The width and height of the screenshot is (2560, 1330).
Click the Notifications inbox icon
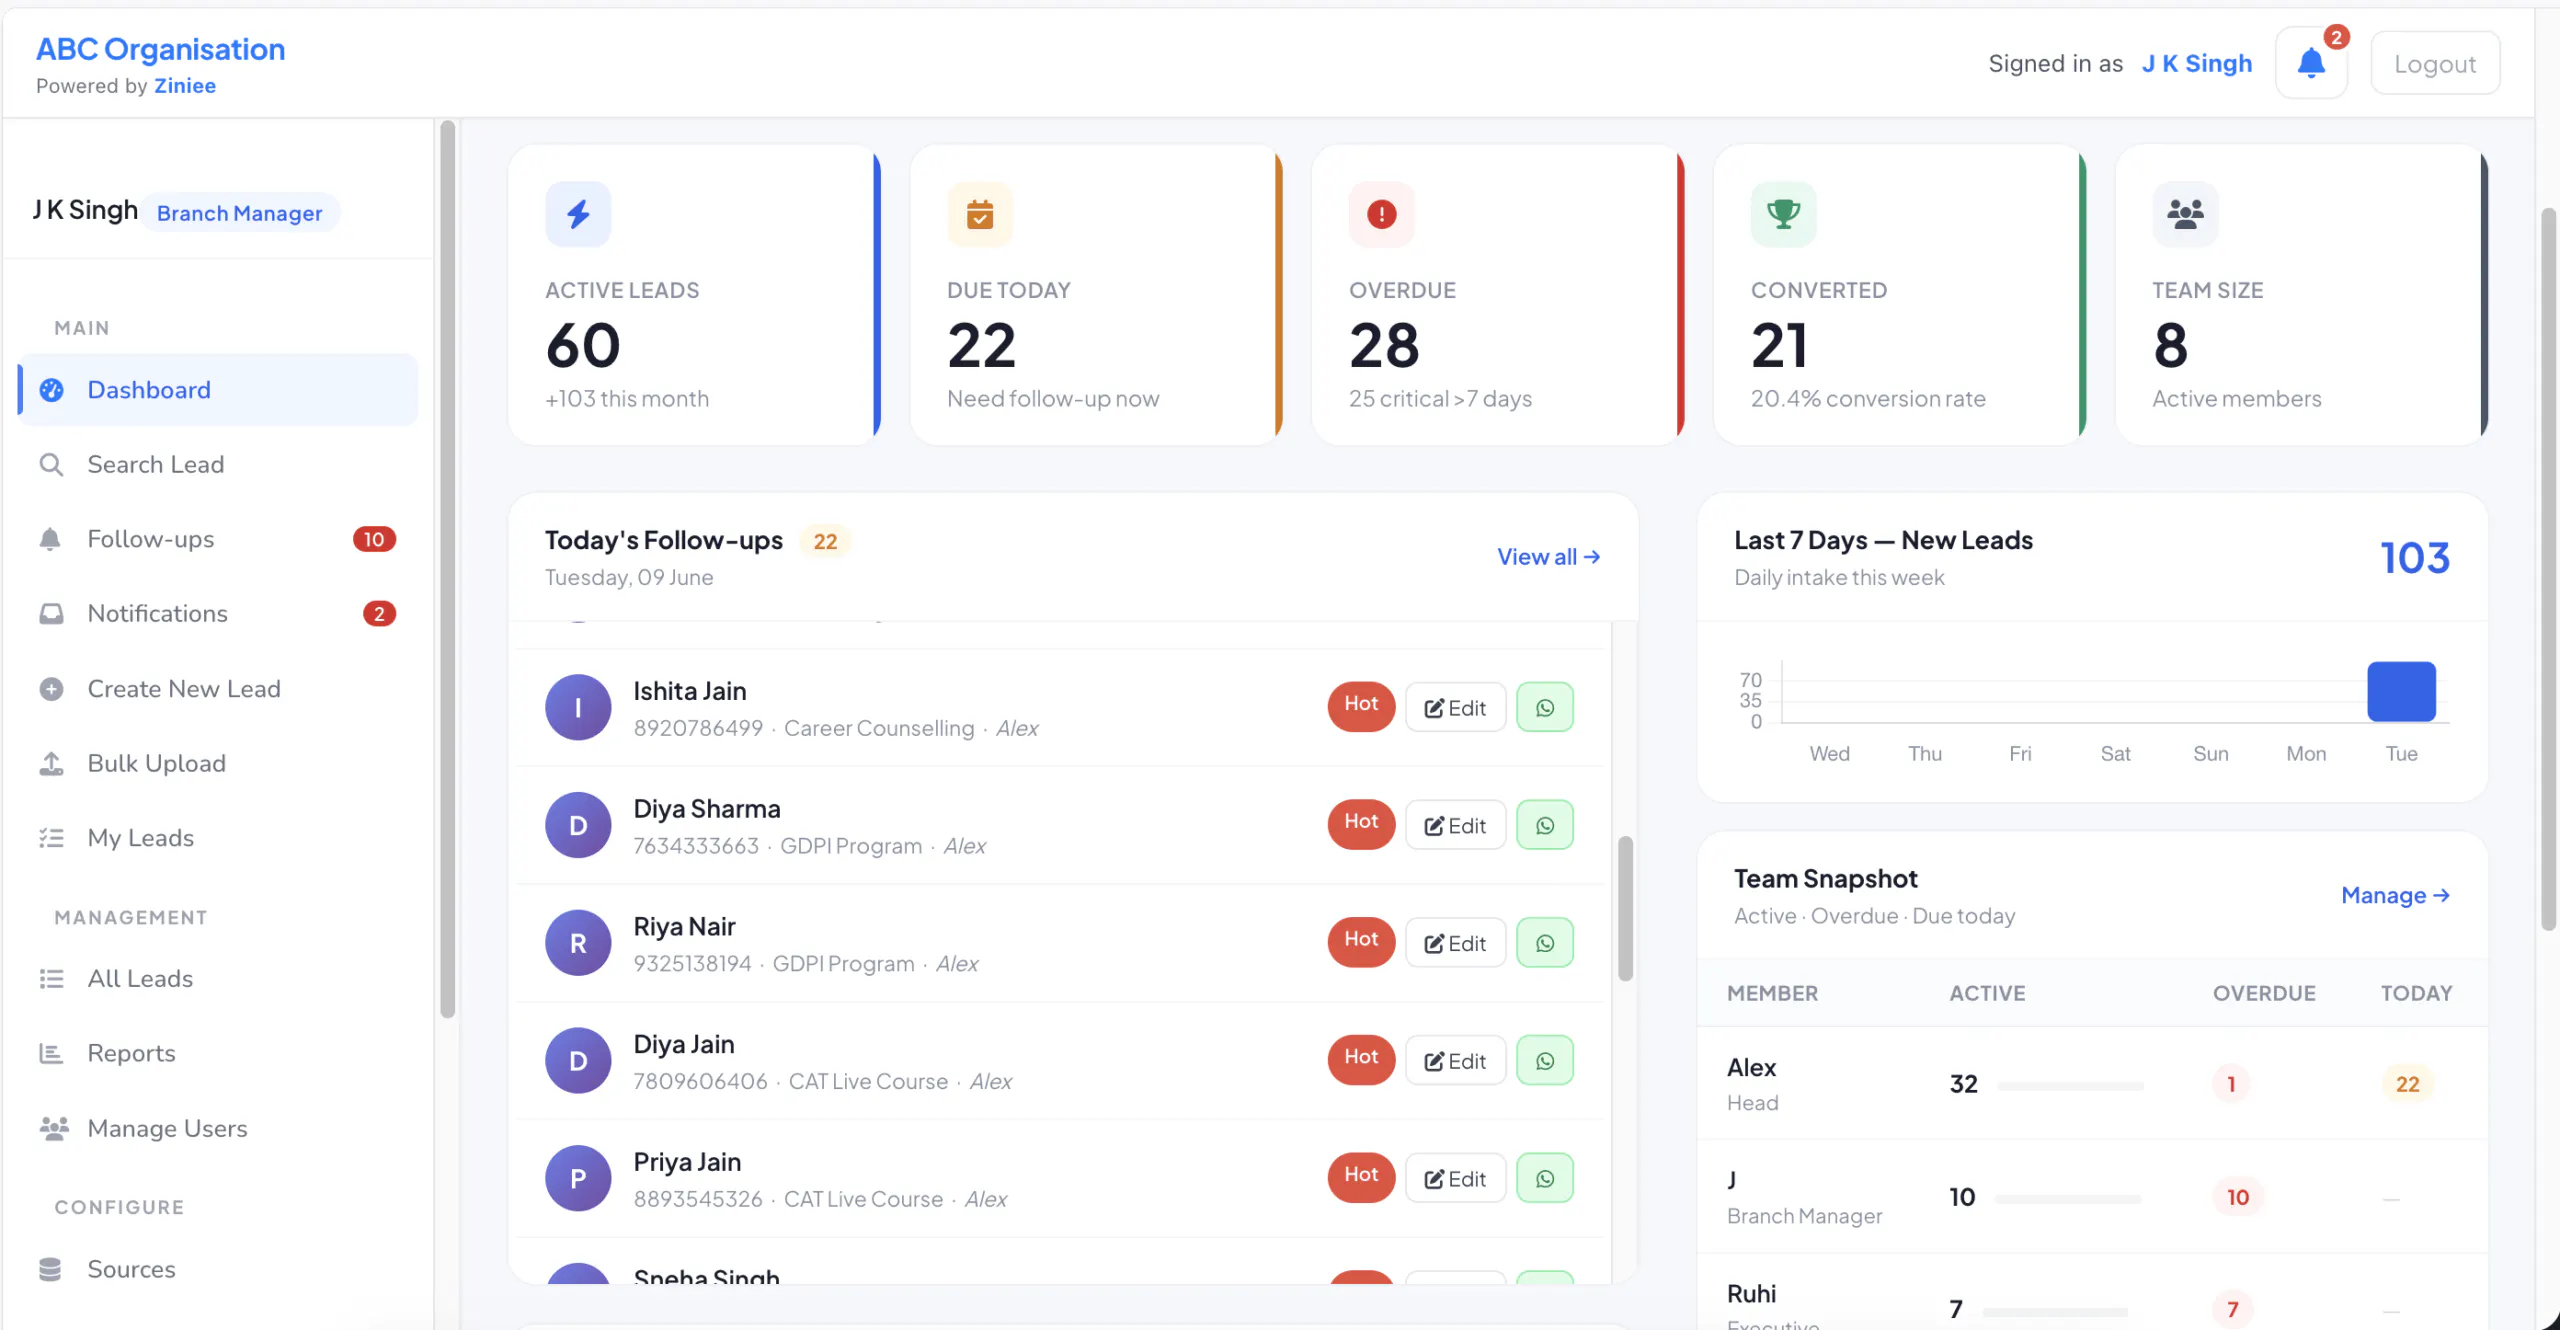(51, 614)
